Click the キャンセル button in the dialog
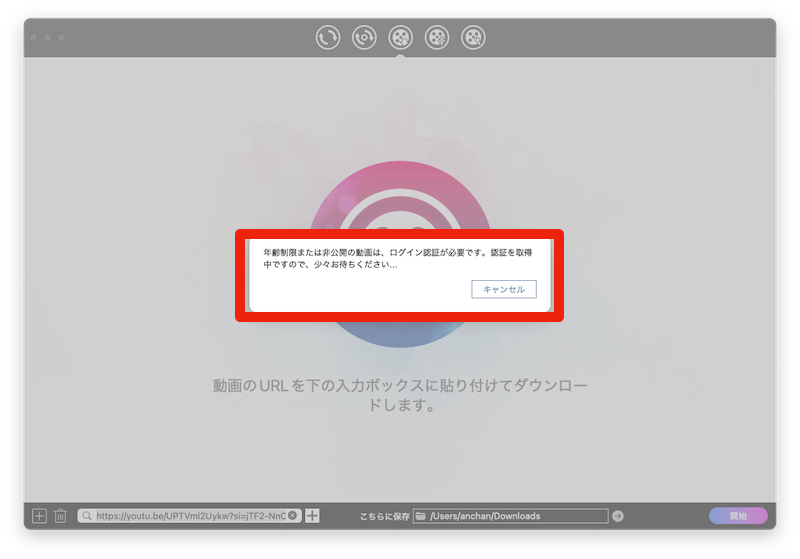The image size is (800, 559). 504,289
